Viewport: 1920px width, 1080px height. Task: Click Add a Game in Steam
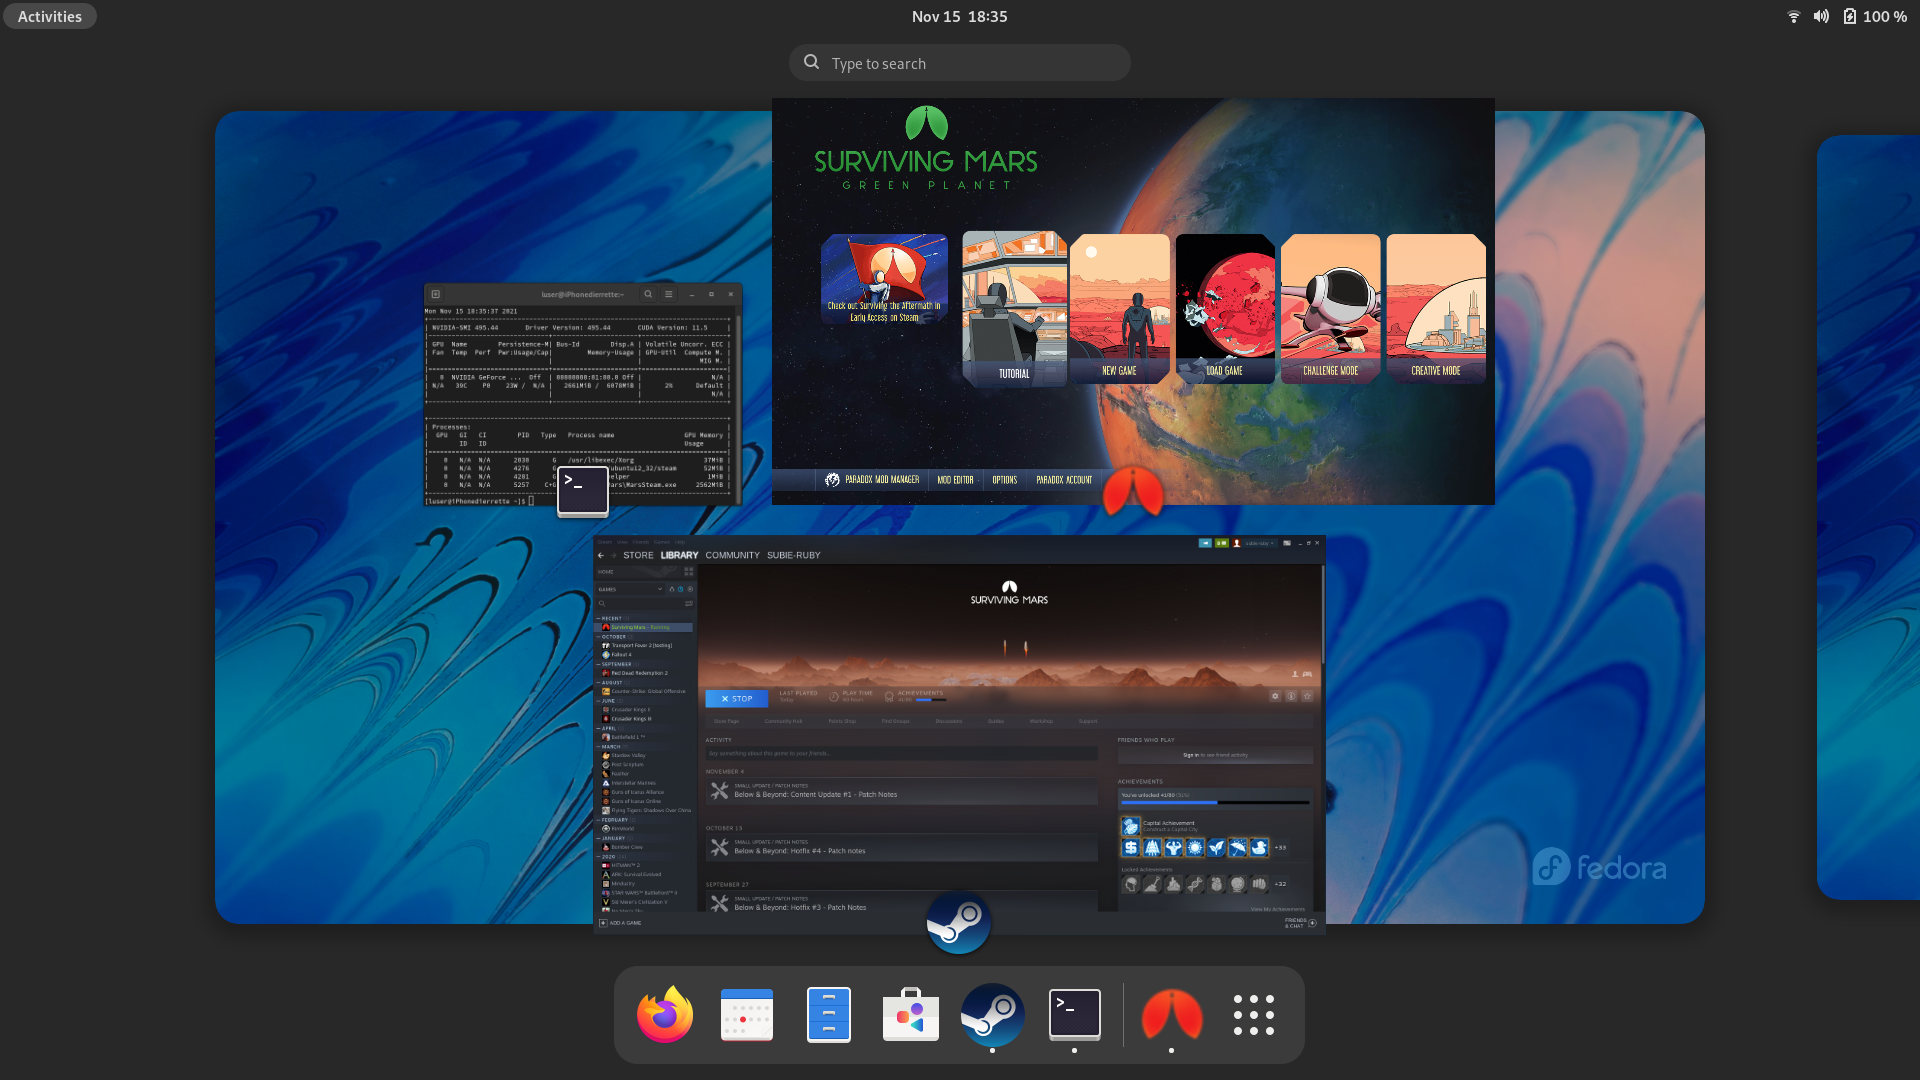click(x=620, y=923)
